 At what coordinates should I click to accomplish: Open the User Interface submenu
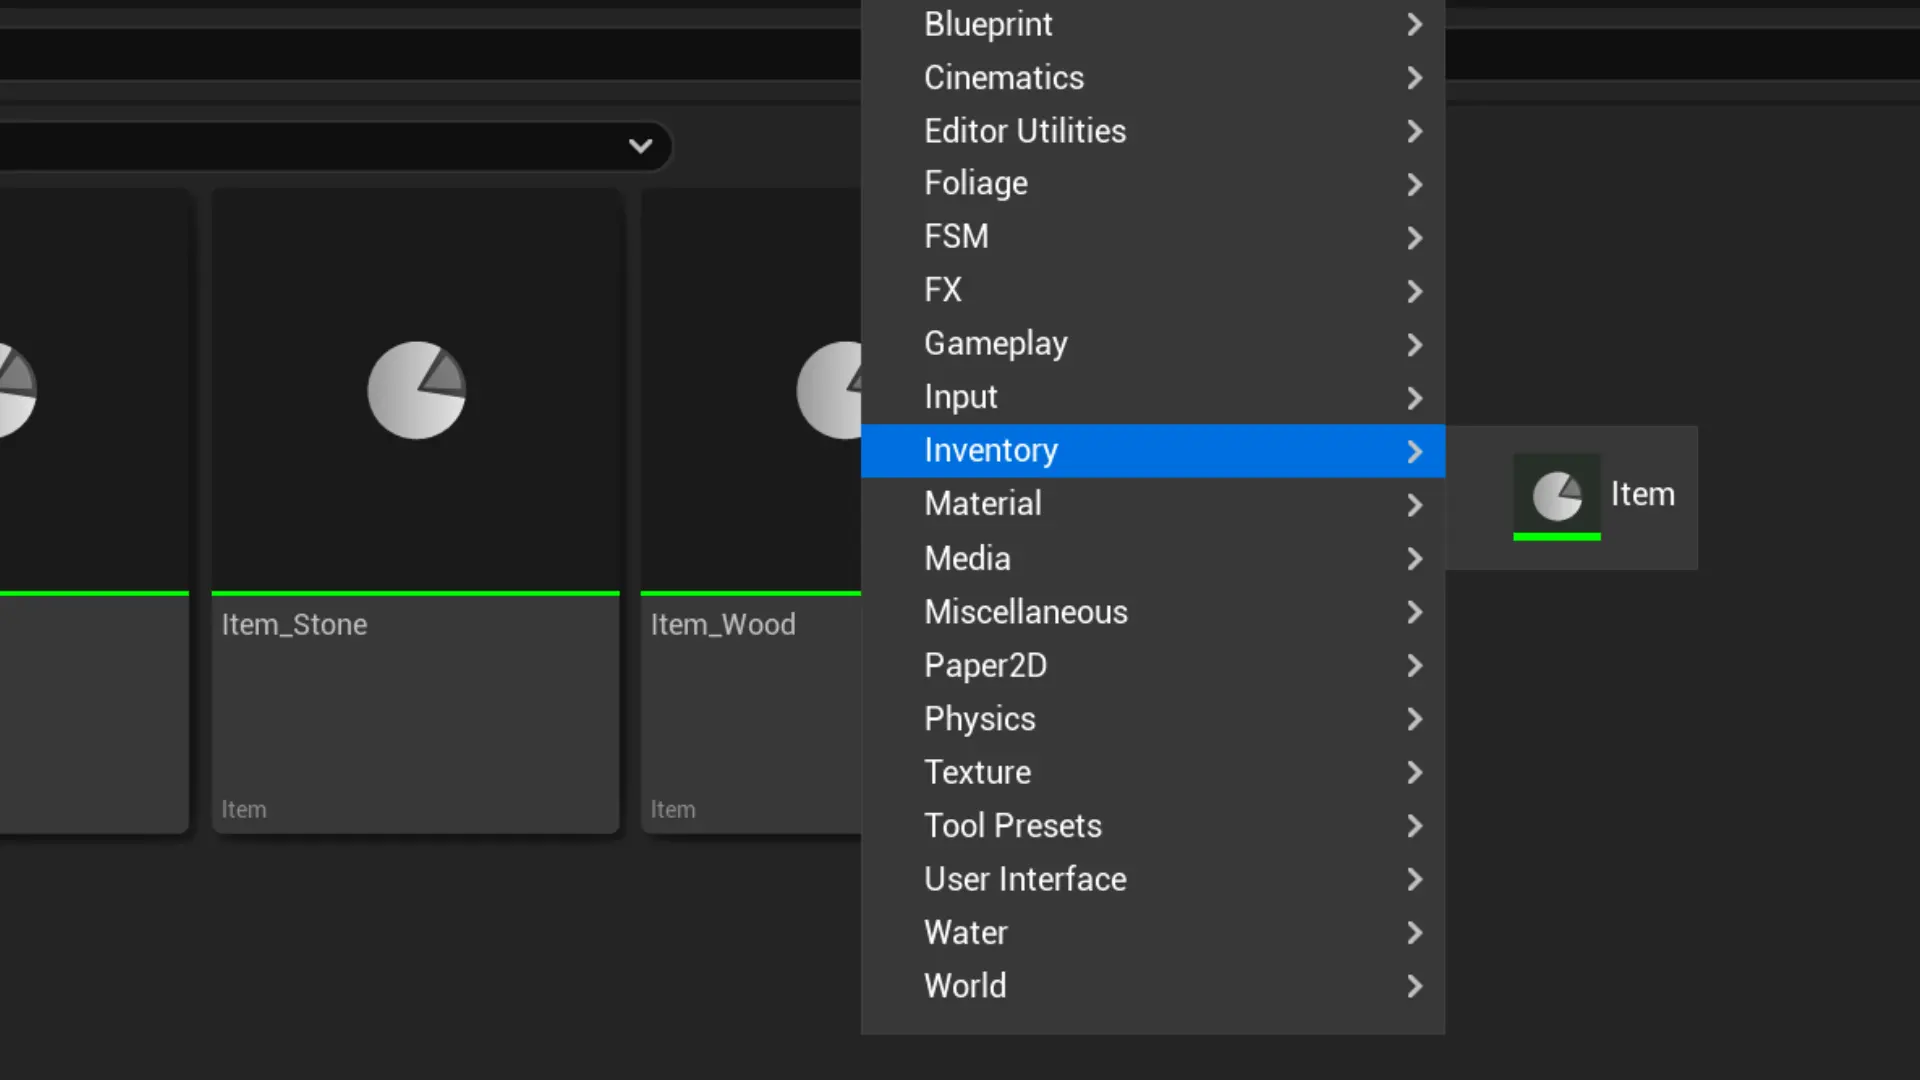1152,879
